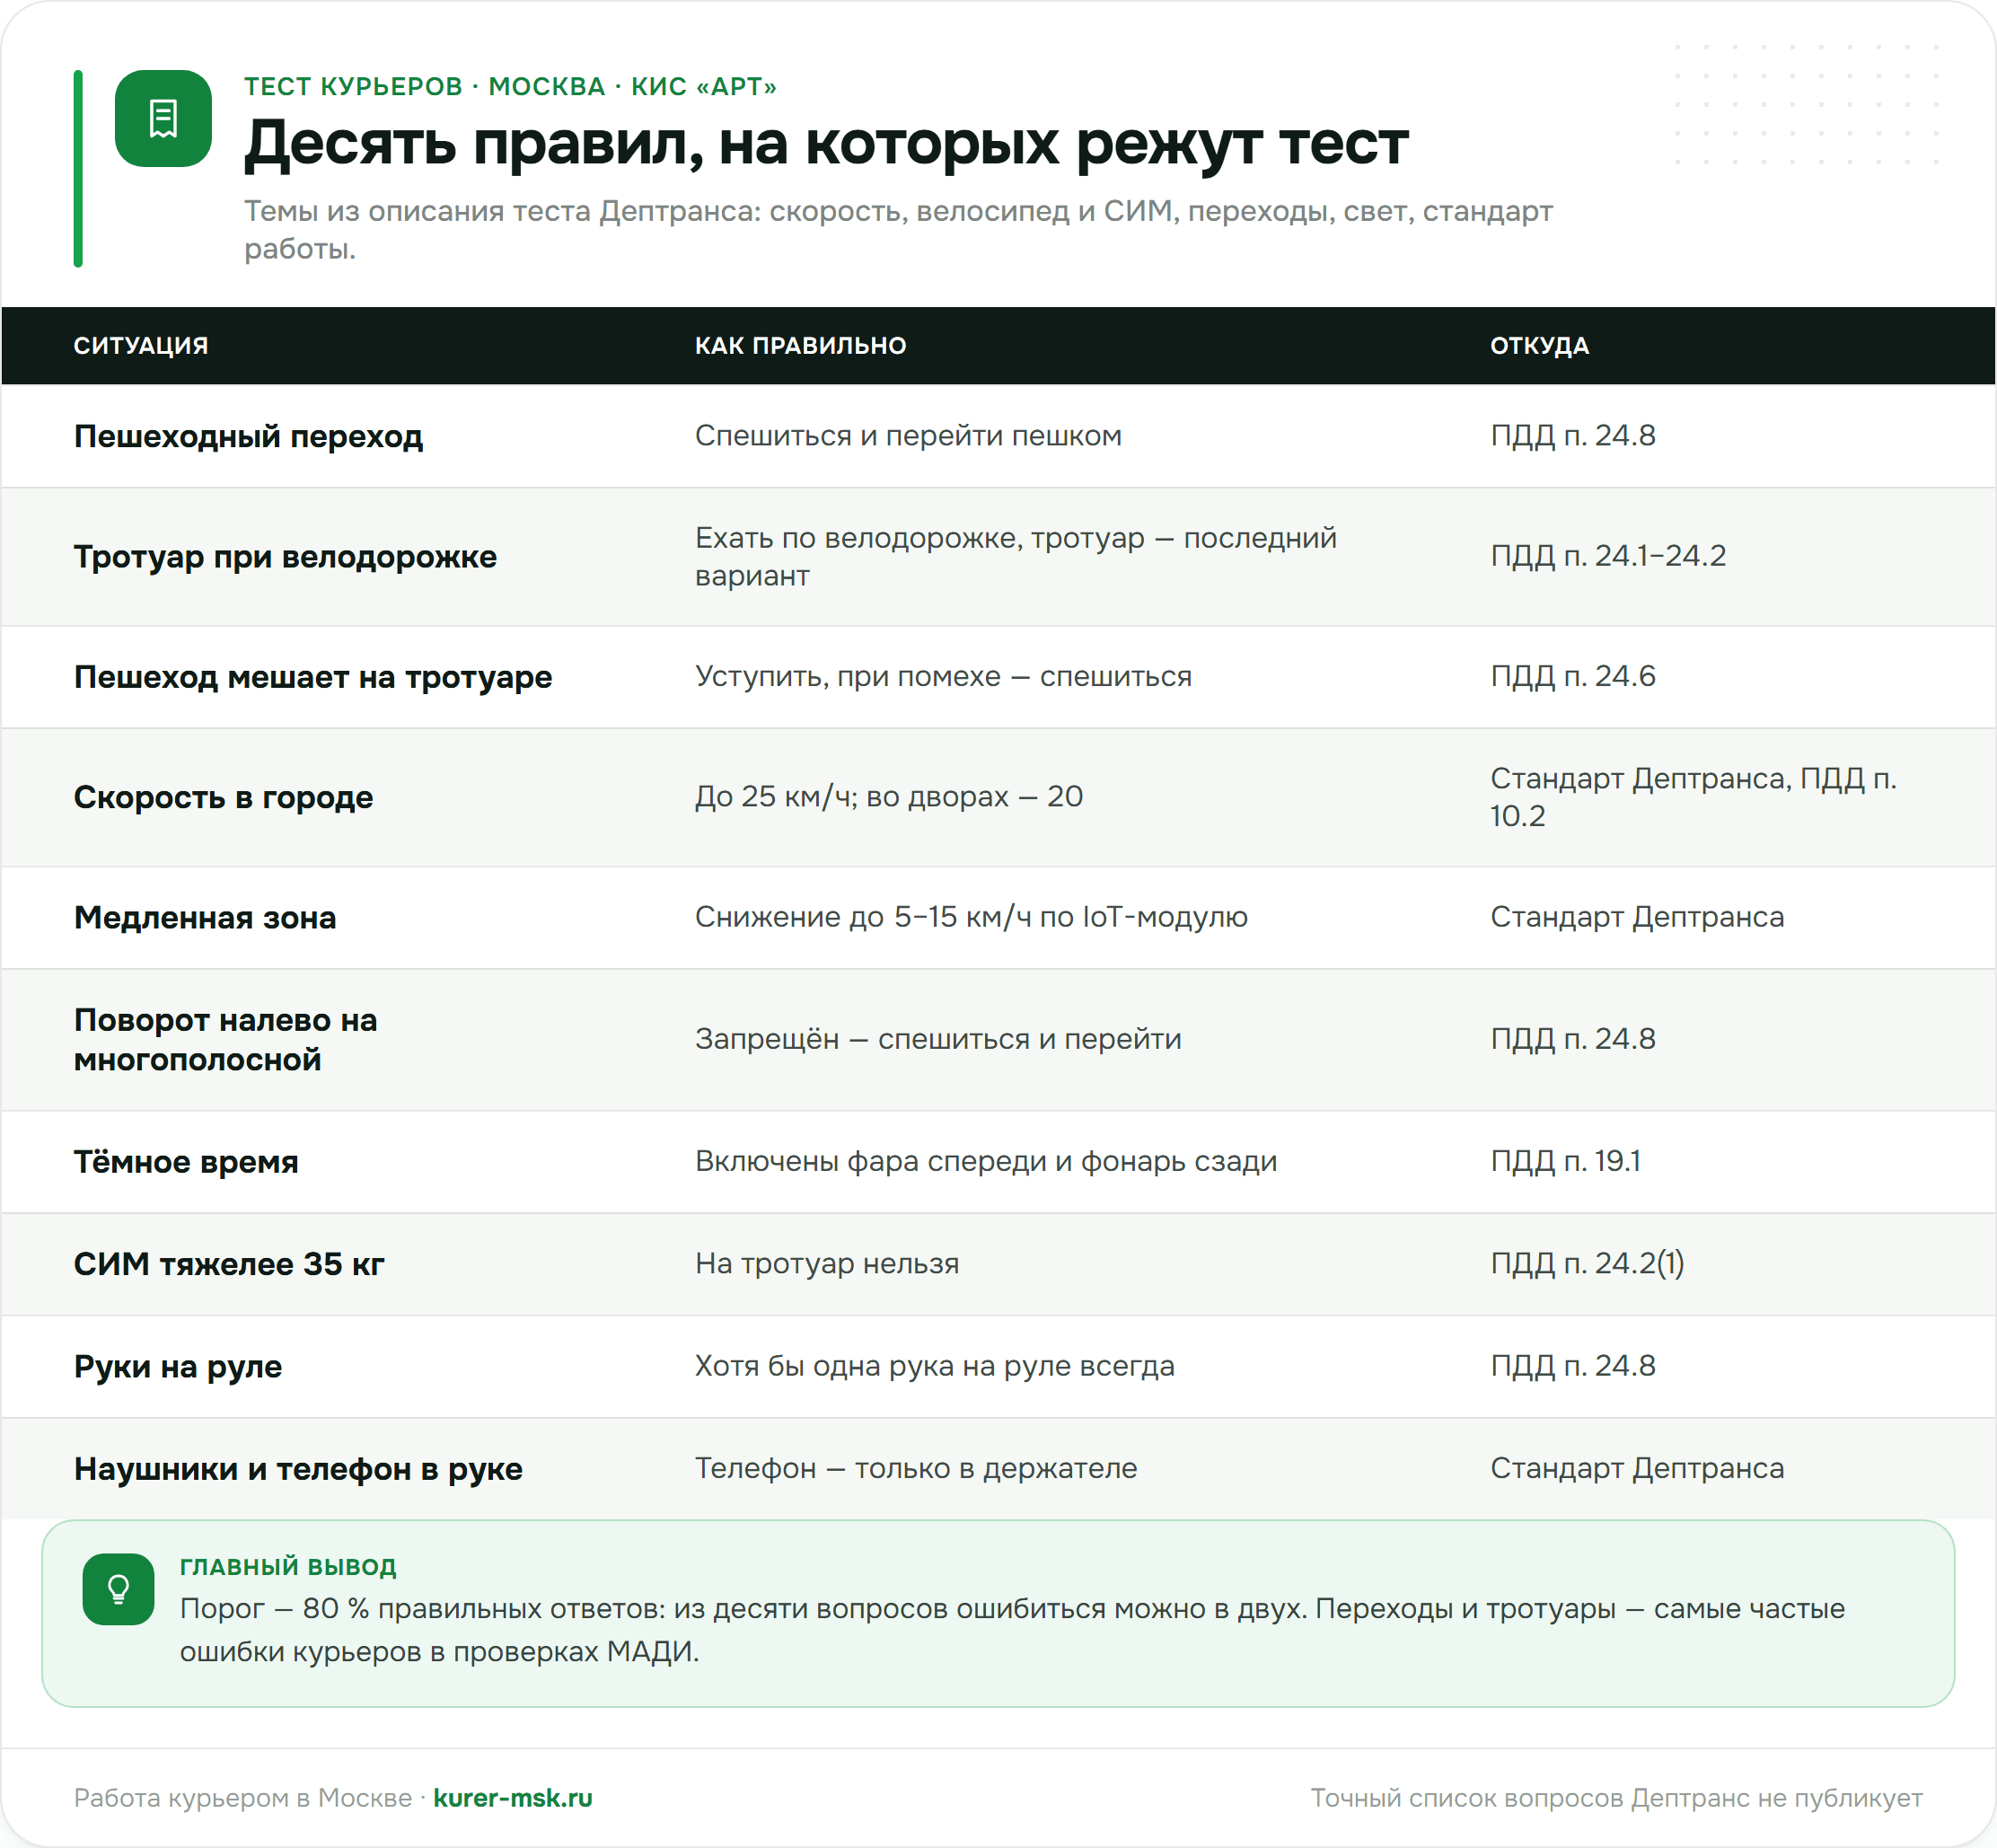Click the «Ситуация» column header
The width and height of the screenshot is (1997, 1848).
(141, 346)
